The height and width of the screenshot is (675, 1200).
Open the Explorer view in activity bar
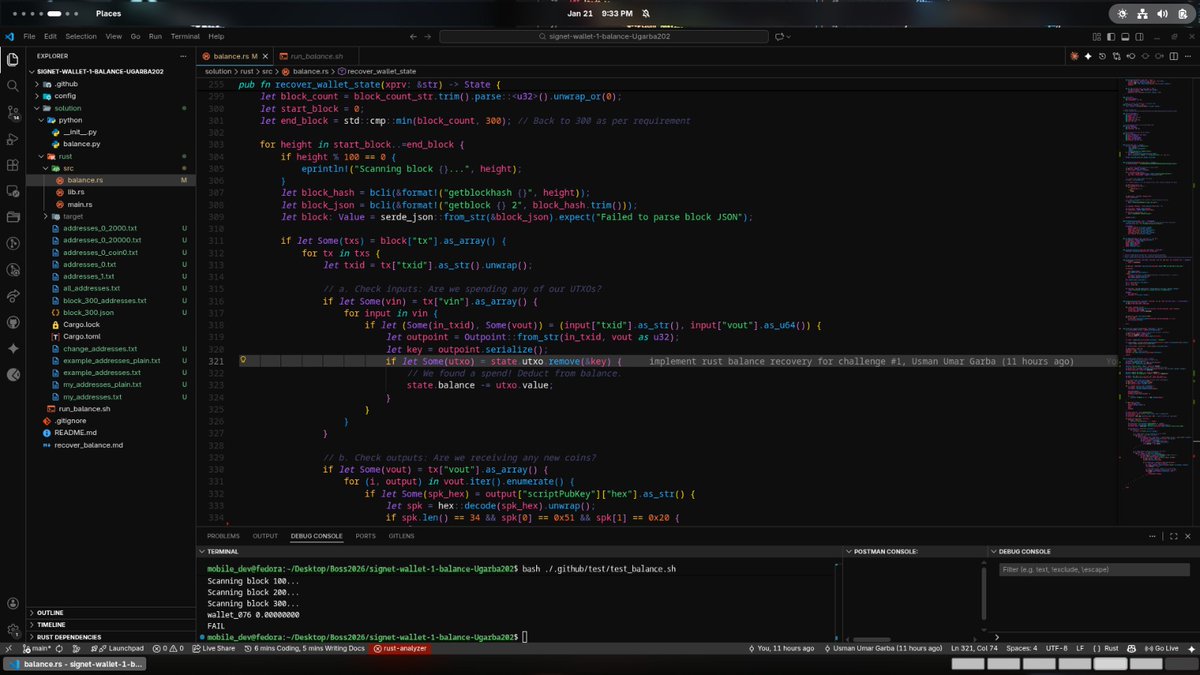pos(12,60)
